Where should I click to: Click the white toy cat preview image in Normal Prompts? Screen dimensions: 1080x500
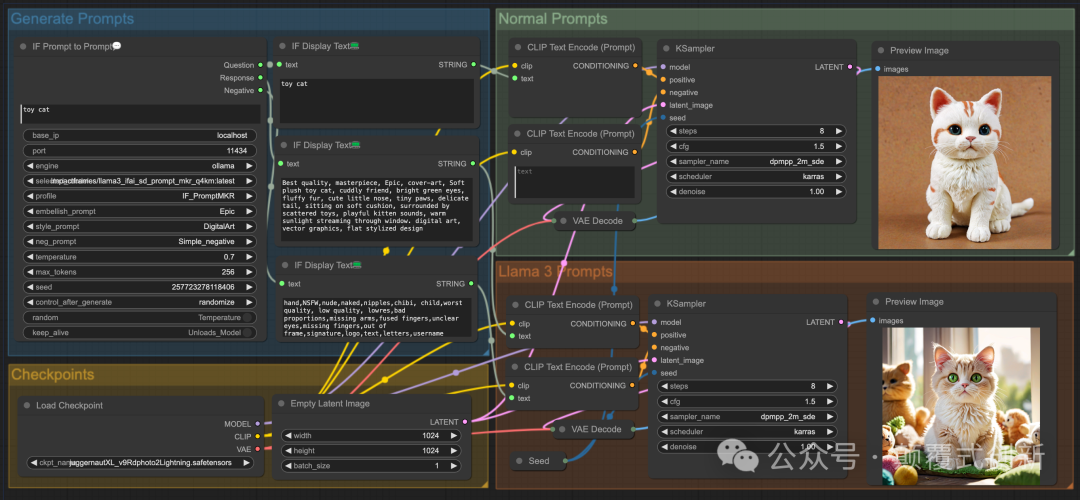tap(965, 163)
